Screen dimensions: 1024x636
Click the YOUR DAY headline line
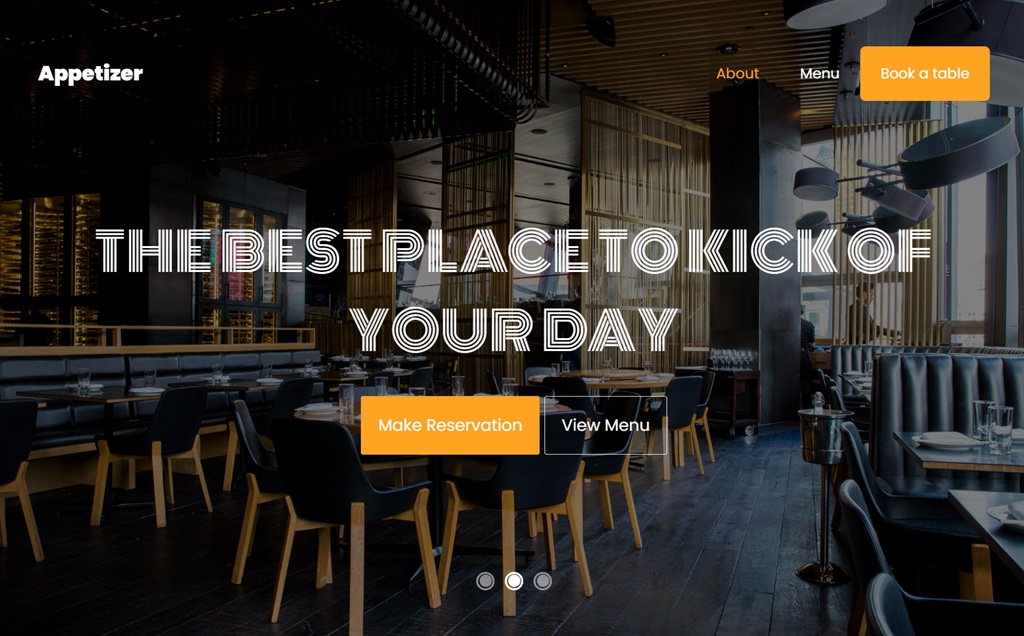(513, 329)
